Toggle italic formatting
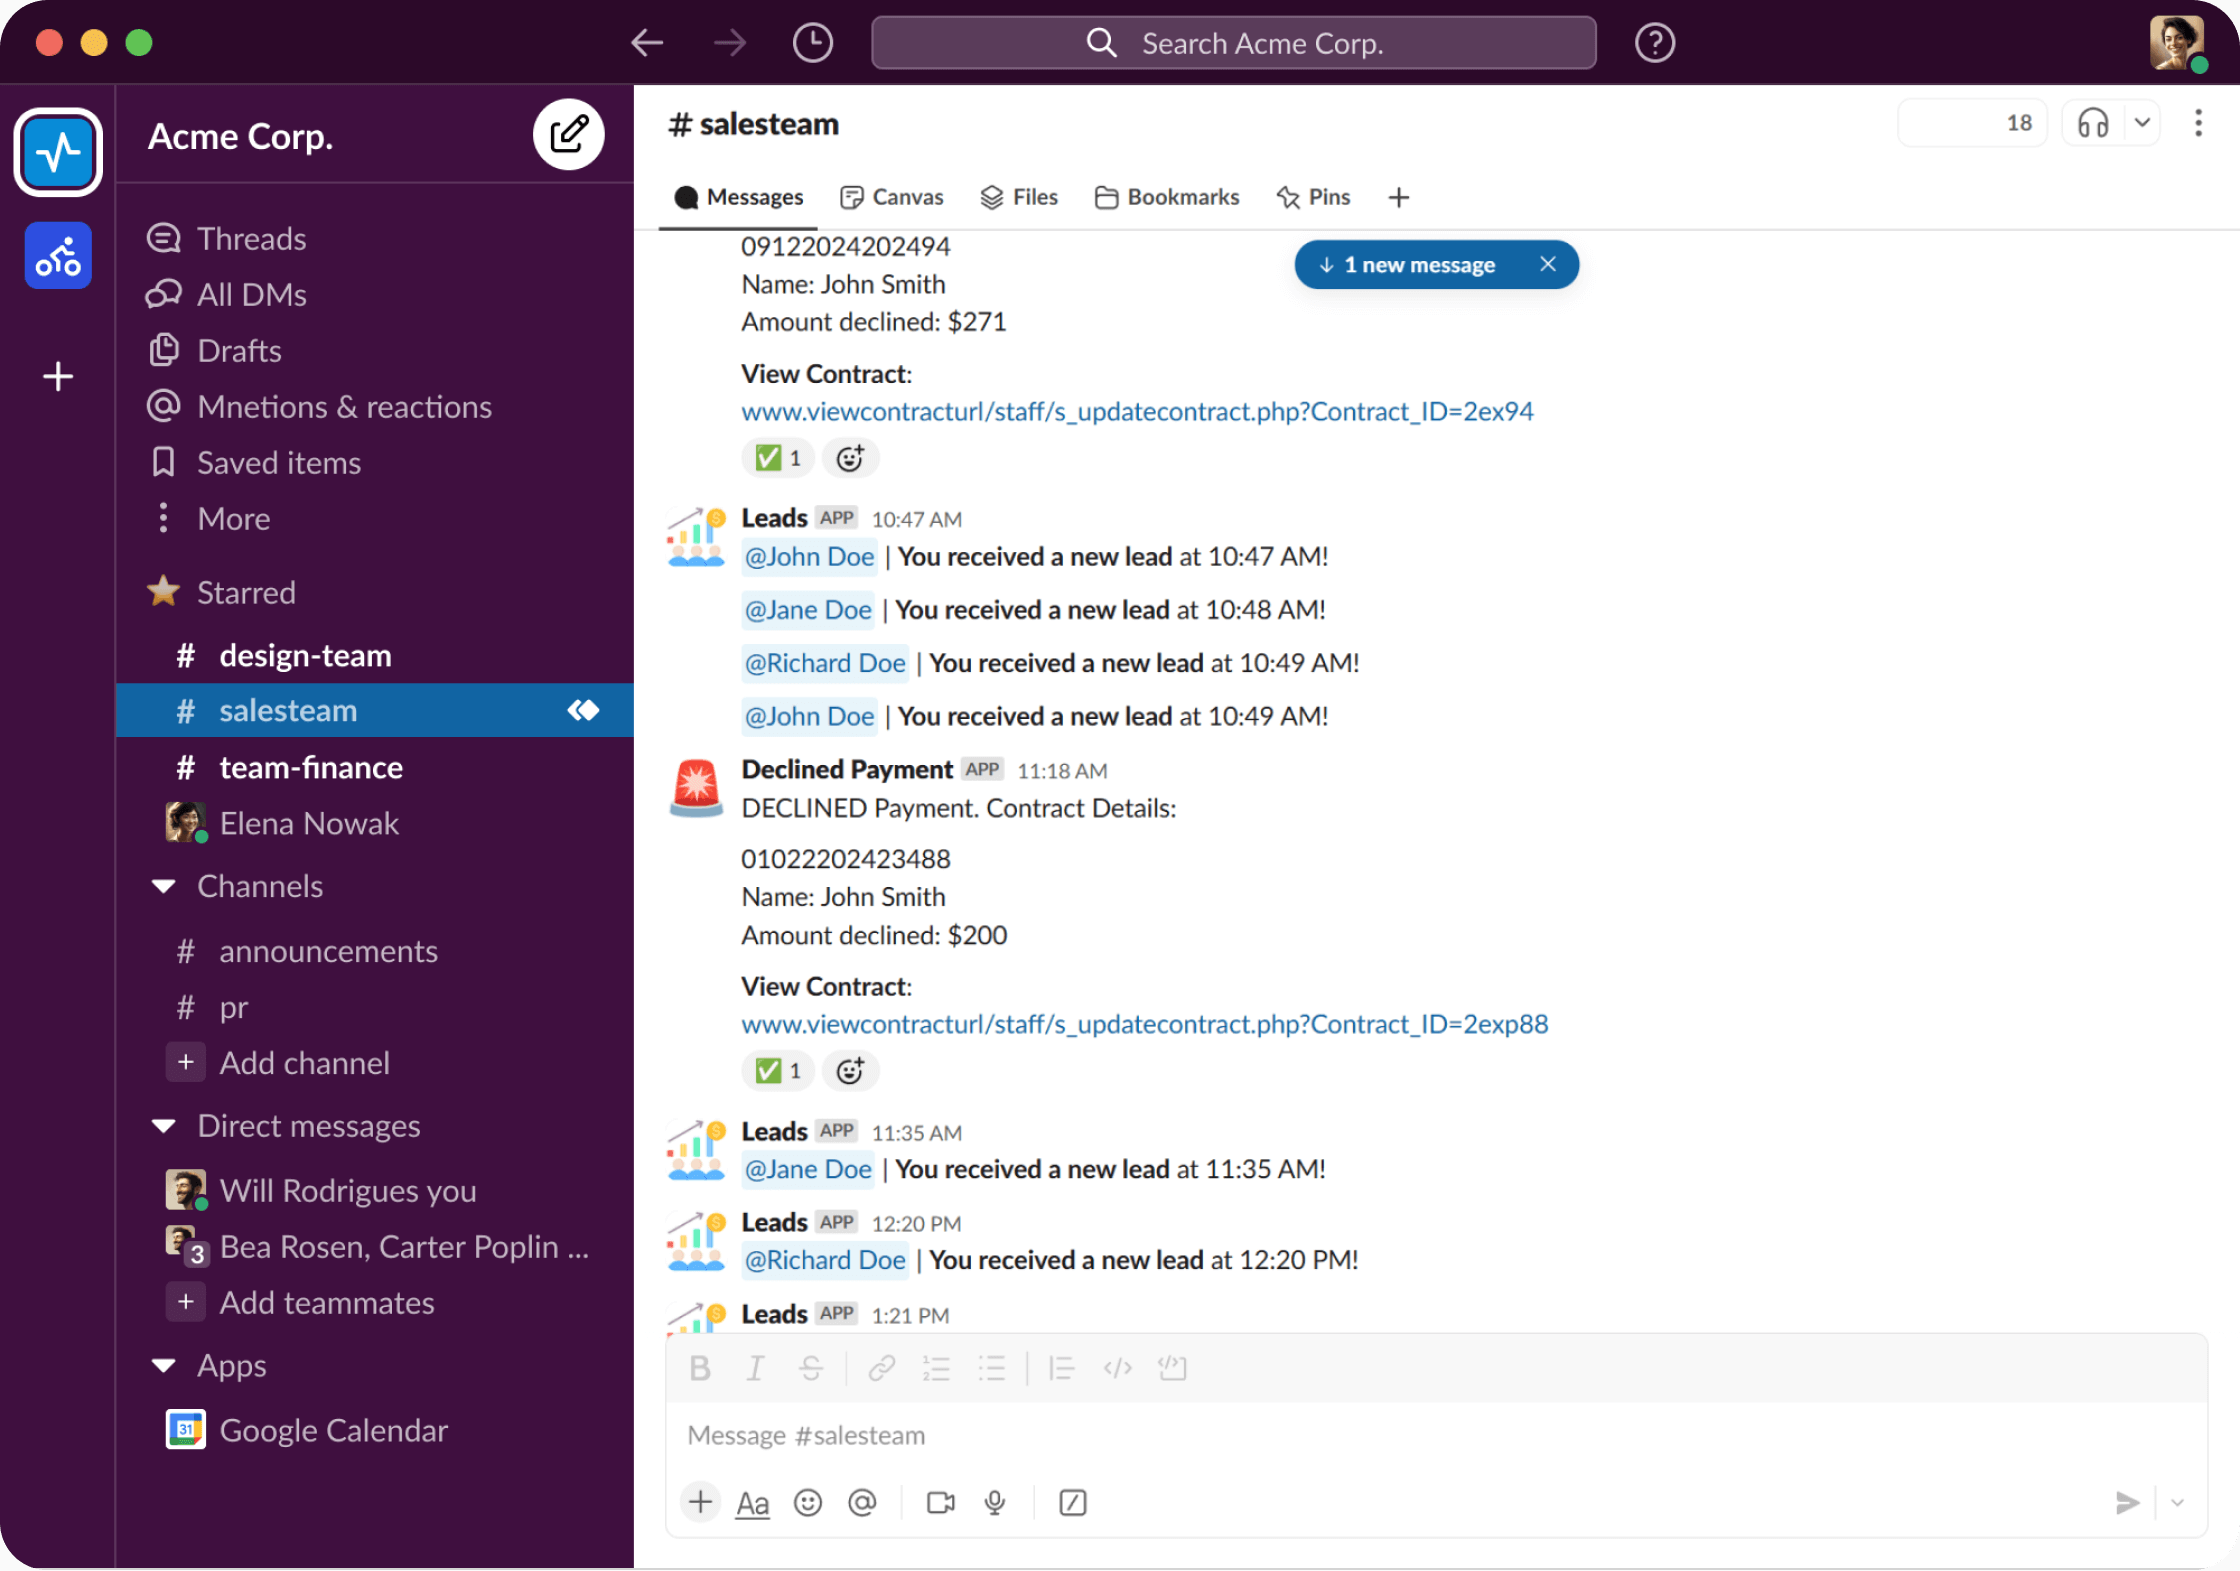This screenshot has height=1571, width=2240. tap(755, 1368)
